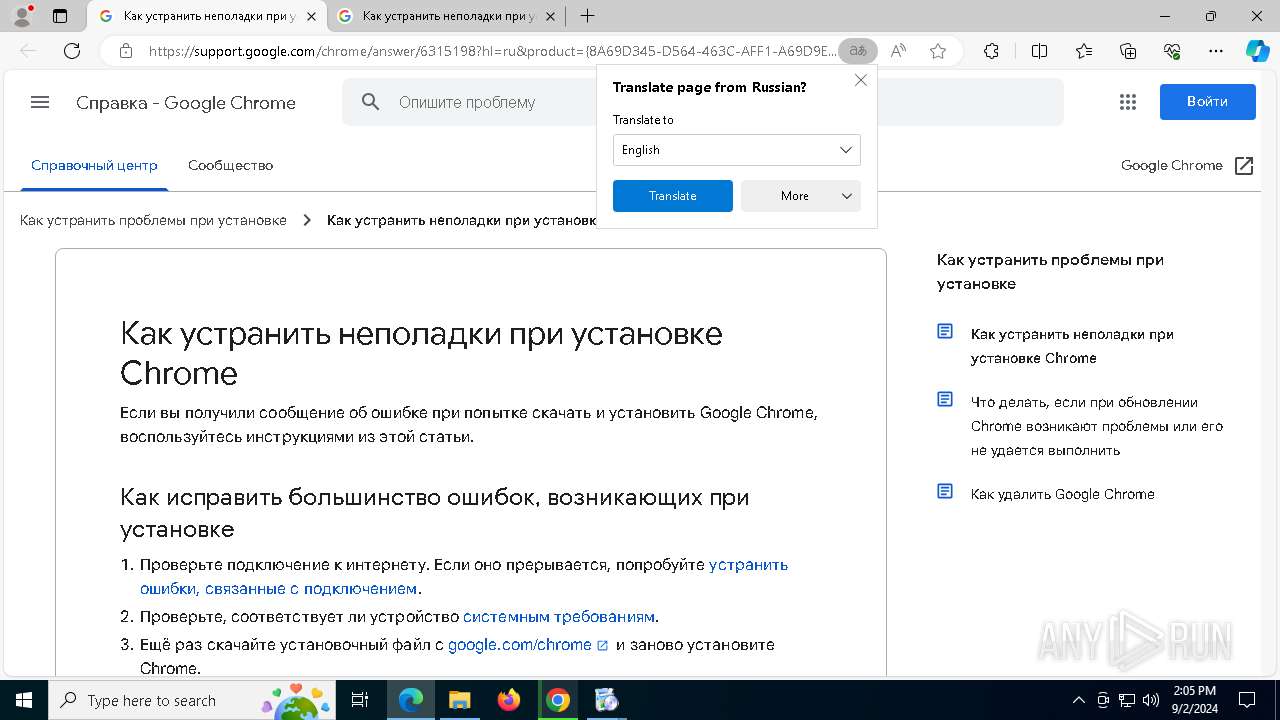The image size is (1280, 720).
Task: Open Browser essentials icon
Action: tap(1172, 51)
